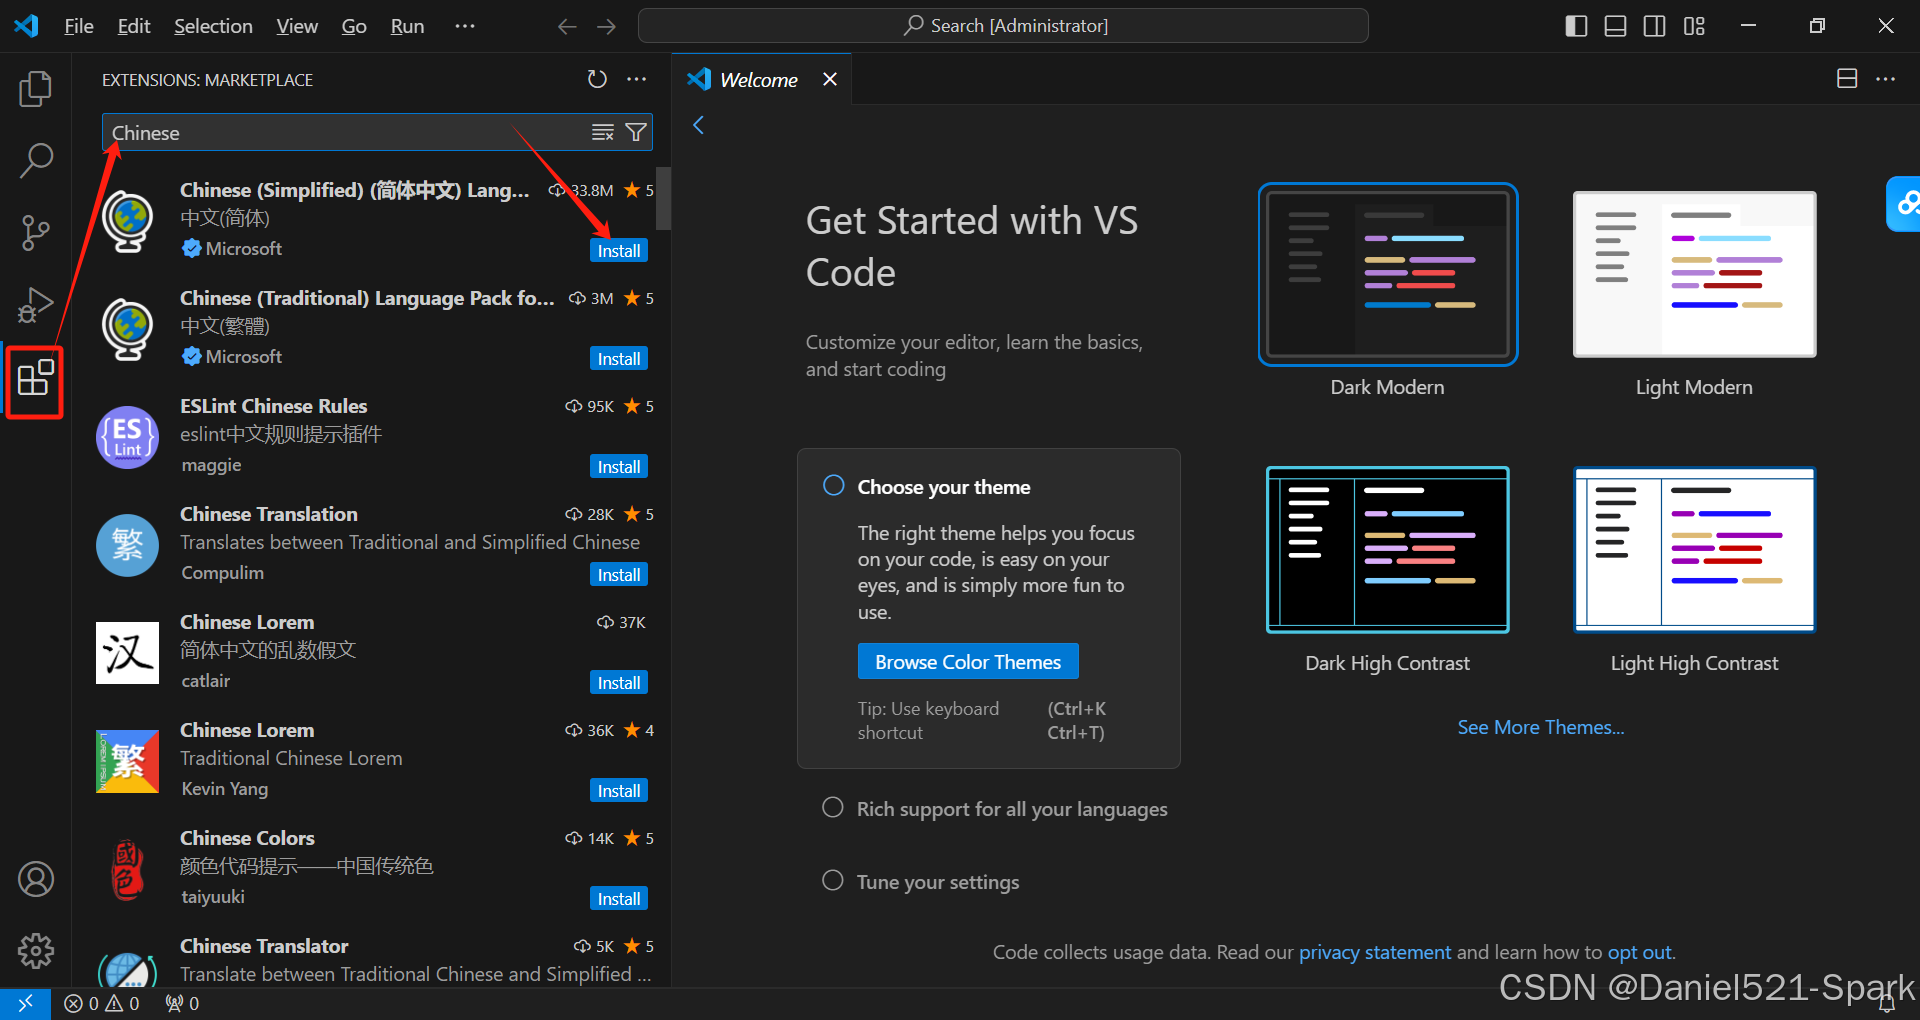Open the Source Control view
1920x1020 pixels.
(35, 232)
